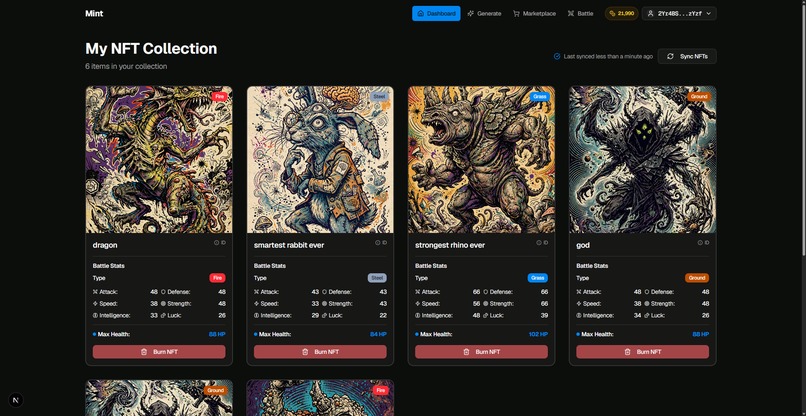Click the Battle crossed-swords icon
Viewport: 806px width, 416px height.
click(x=571, y=13)
